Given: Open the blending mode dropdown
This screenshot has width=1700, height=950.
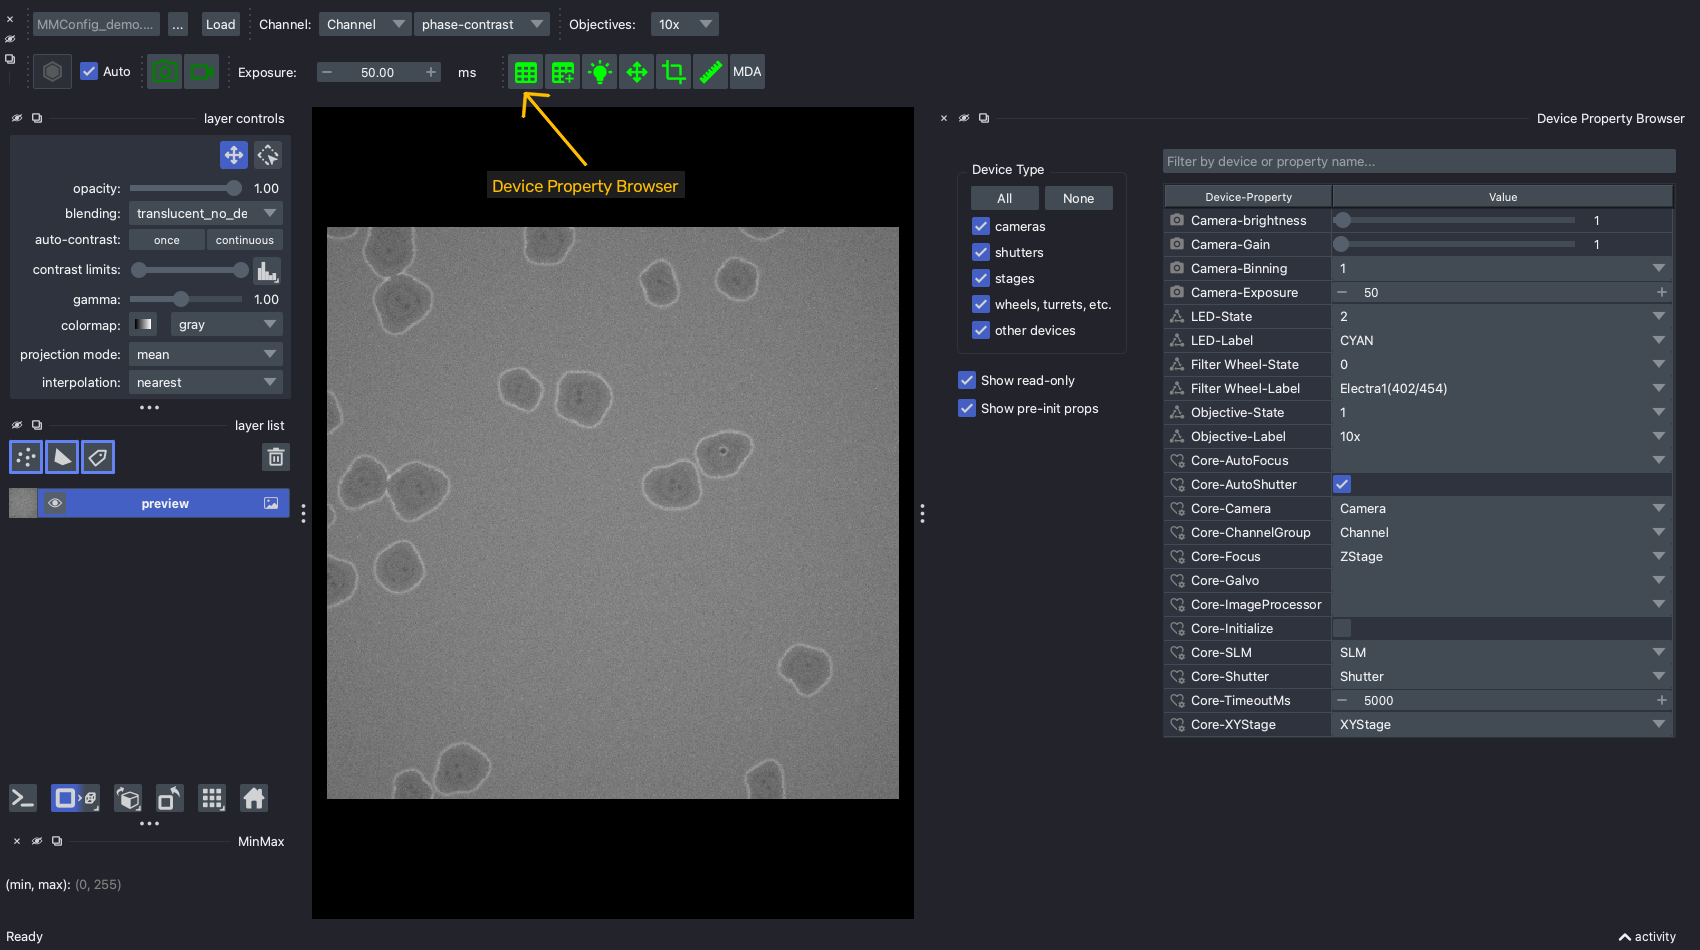Looking at the screenshot, I should tap(206, 213).
